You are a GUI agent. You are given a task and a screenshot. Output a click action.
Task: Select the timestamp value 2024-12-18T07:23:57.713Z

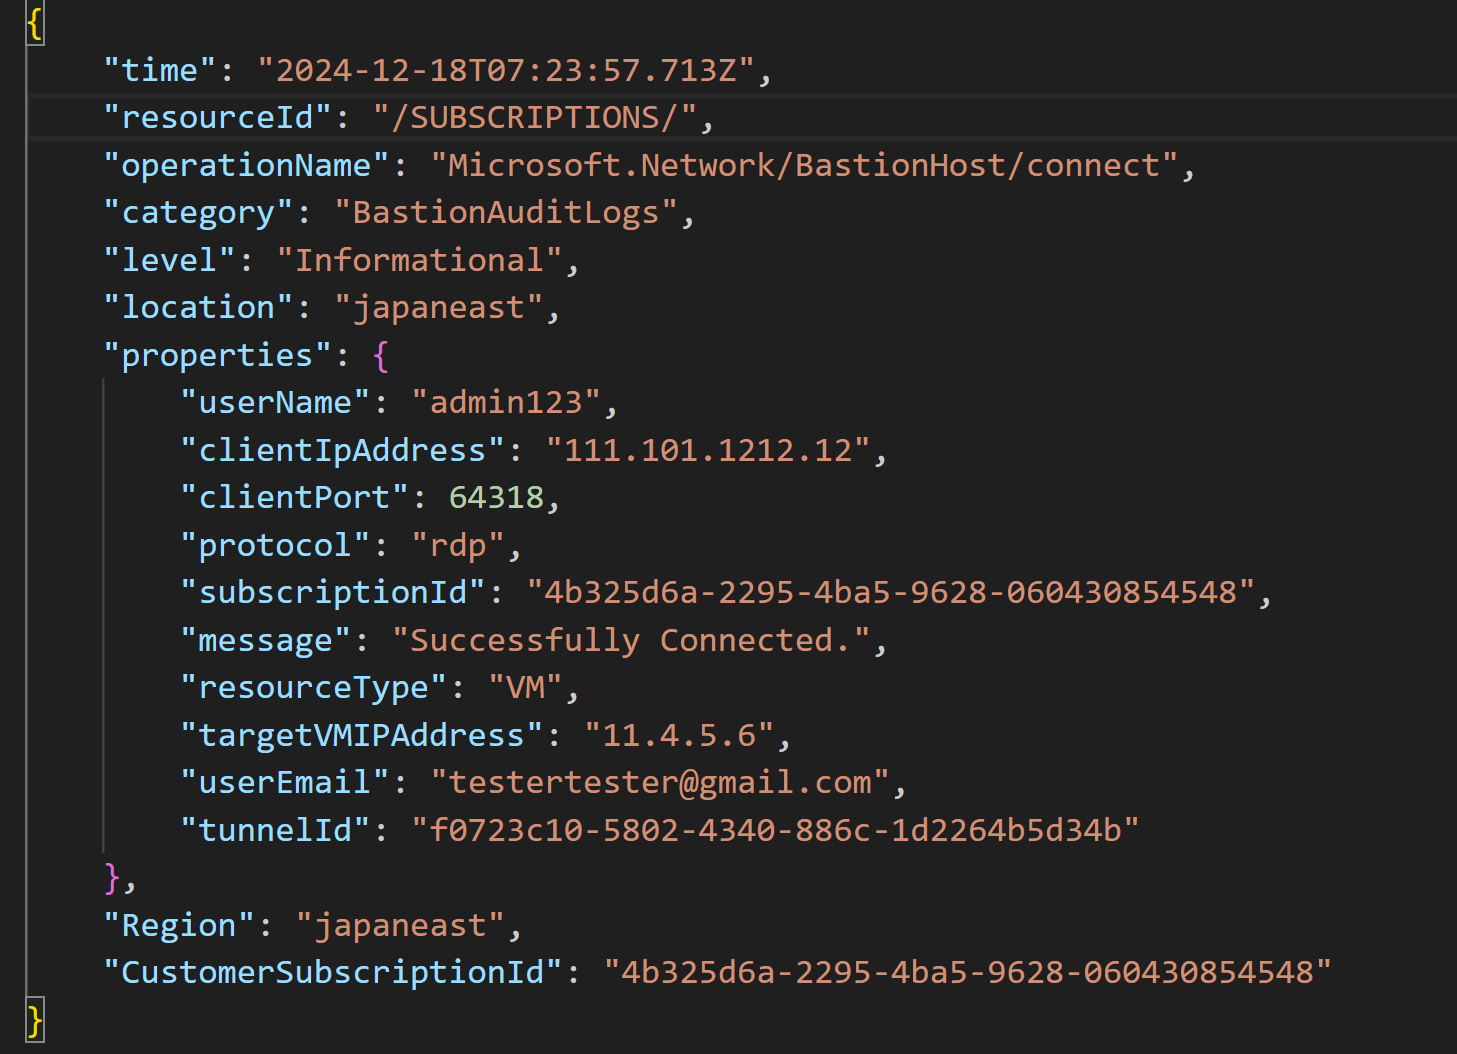pyautogui.click(x=506, y=70)
